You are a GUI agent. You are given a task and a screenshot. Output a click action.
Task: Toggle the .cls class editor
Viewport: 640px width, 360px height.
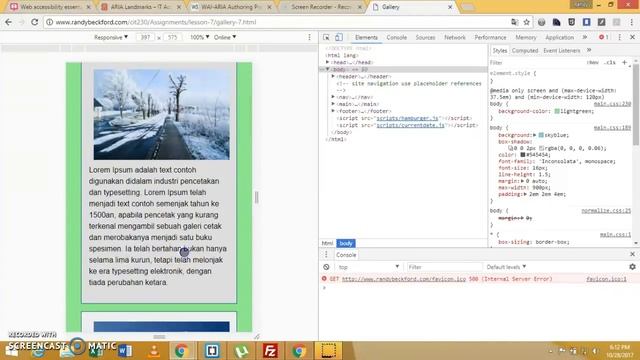(610, 62)
